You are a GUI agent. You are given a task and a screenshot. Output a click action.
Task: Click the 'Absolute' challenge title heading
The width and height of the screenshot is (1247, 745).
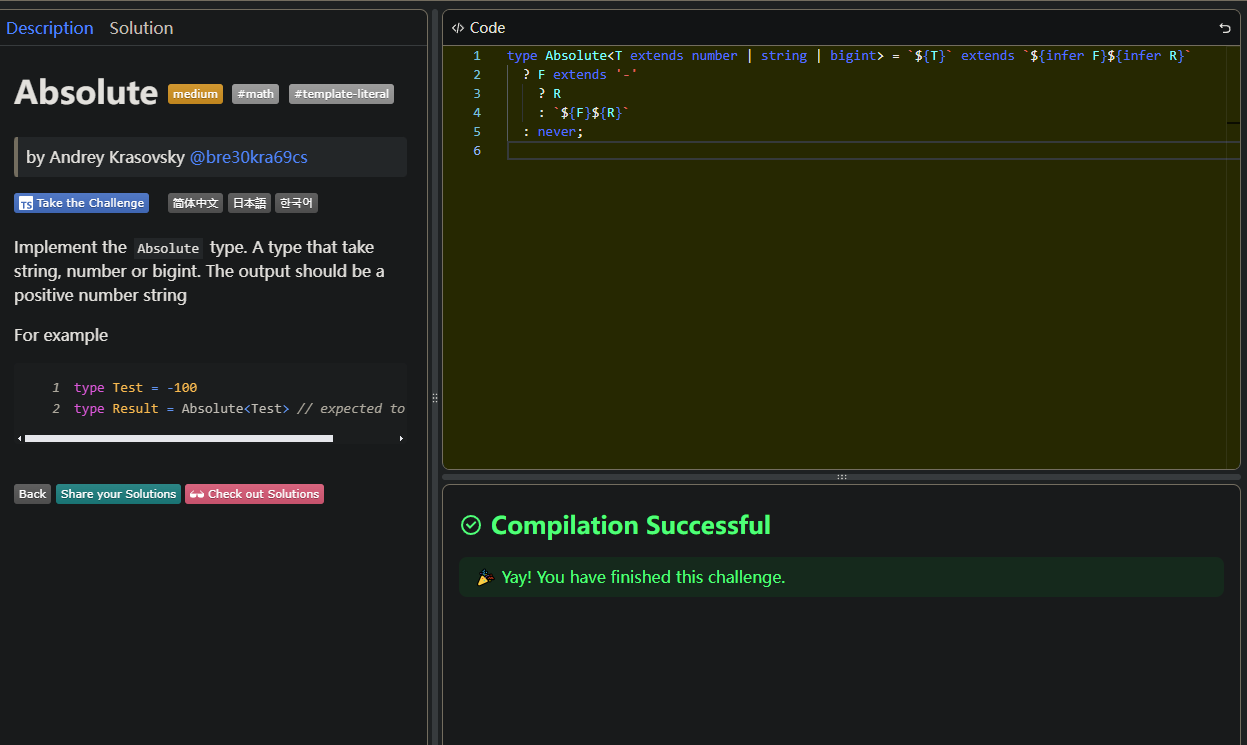86,92
